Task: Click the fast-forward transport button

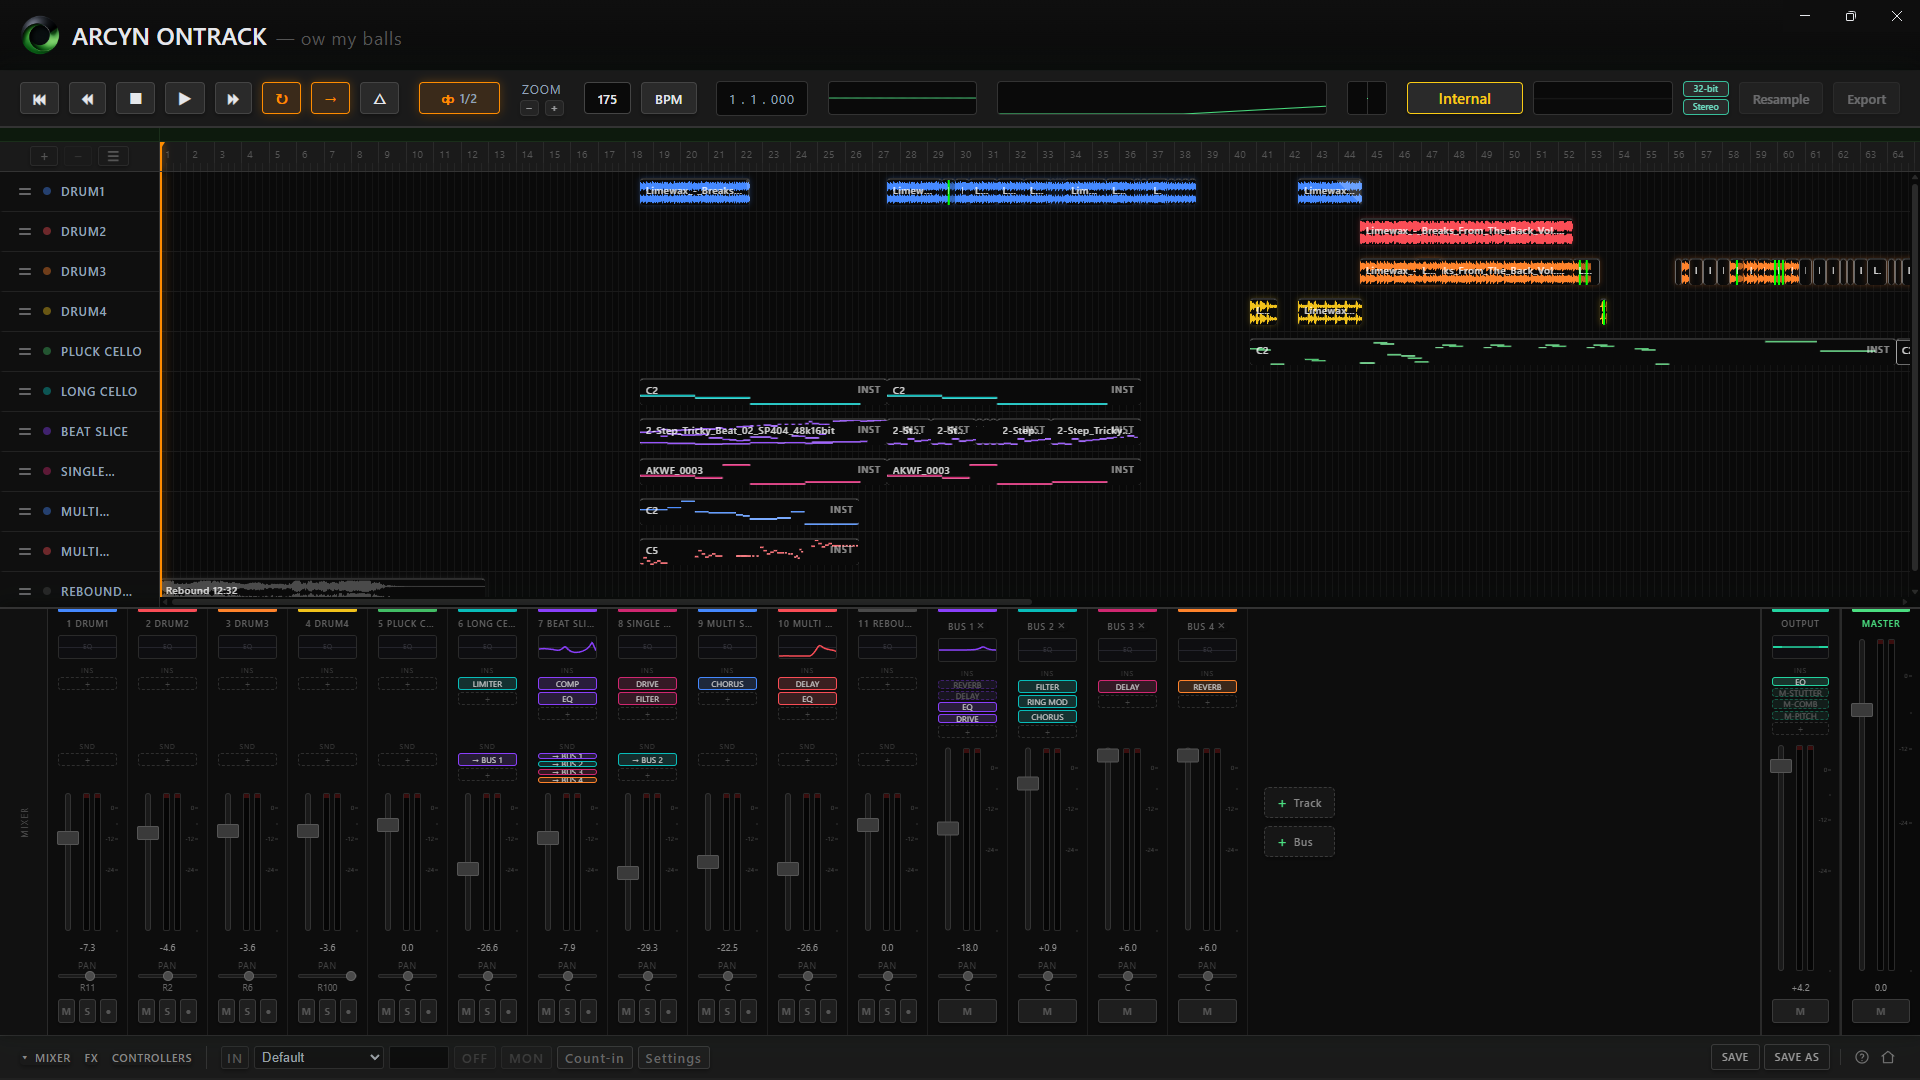Action: tap(233, 99)
